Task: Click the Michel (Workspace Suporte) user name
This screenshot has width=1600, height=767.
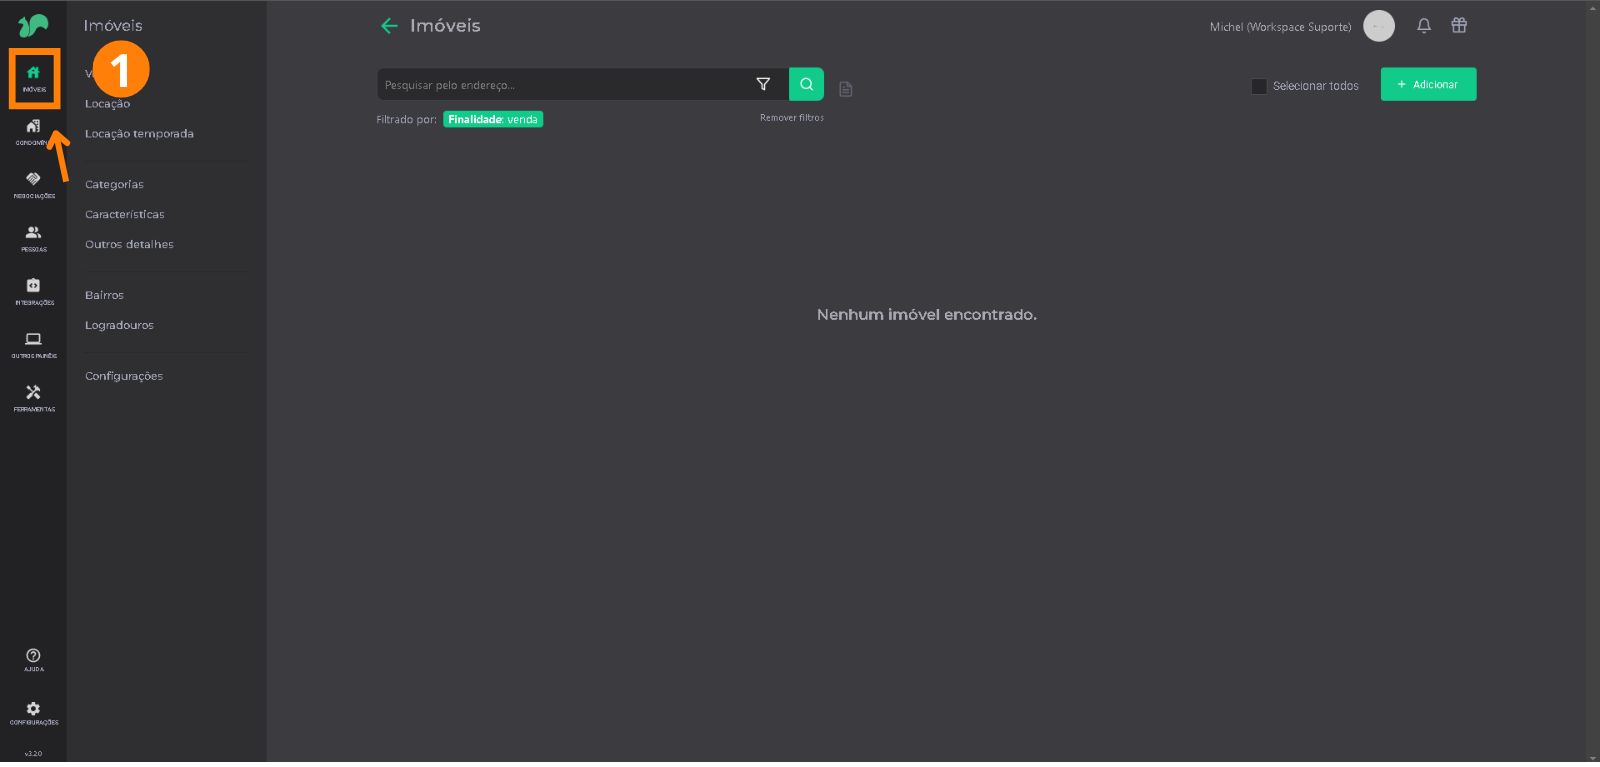Action: [1280, 27]
